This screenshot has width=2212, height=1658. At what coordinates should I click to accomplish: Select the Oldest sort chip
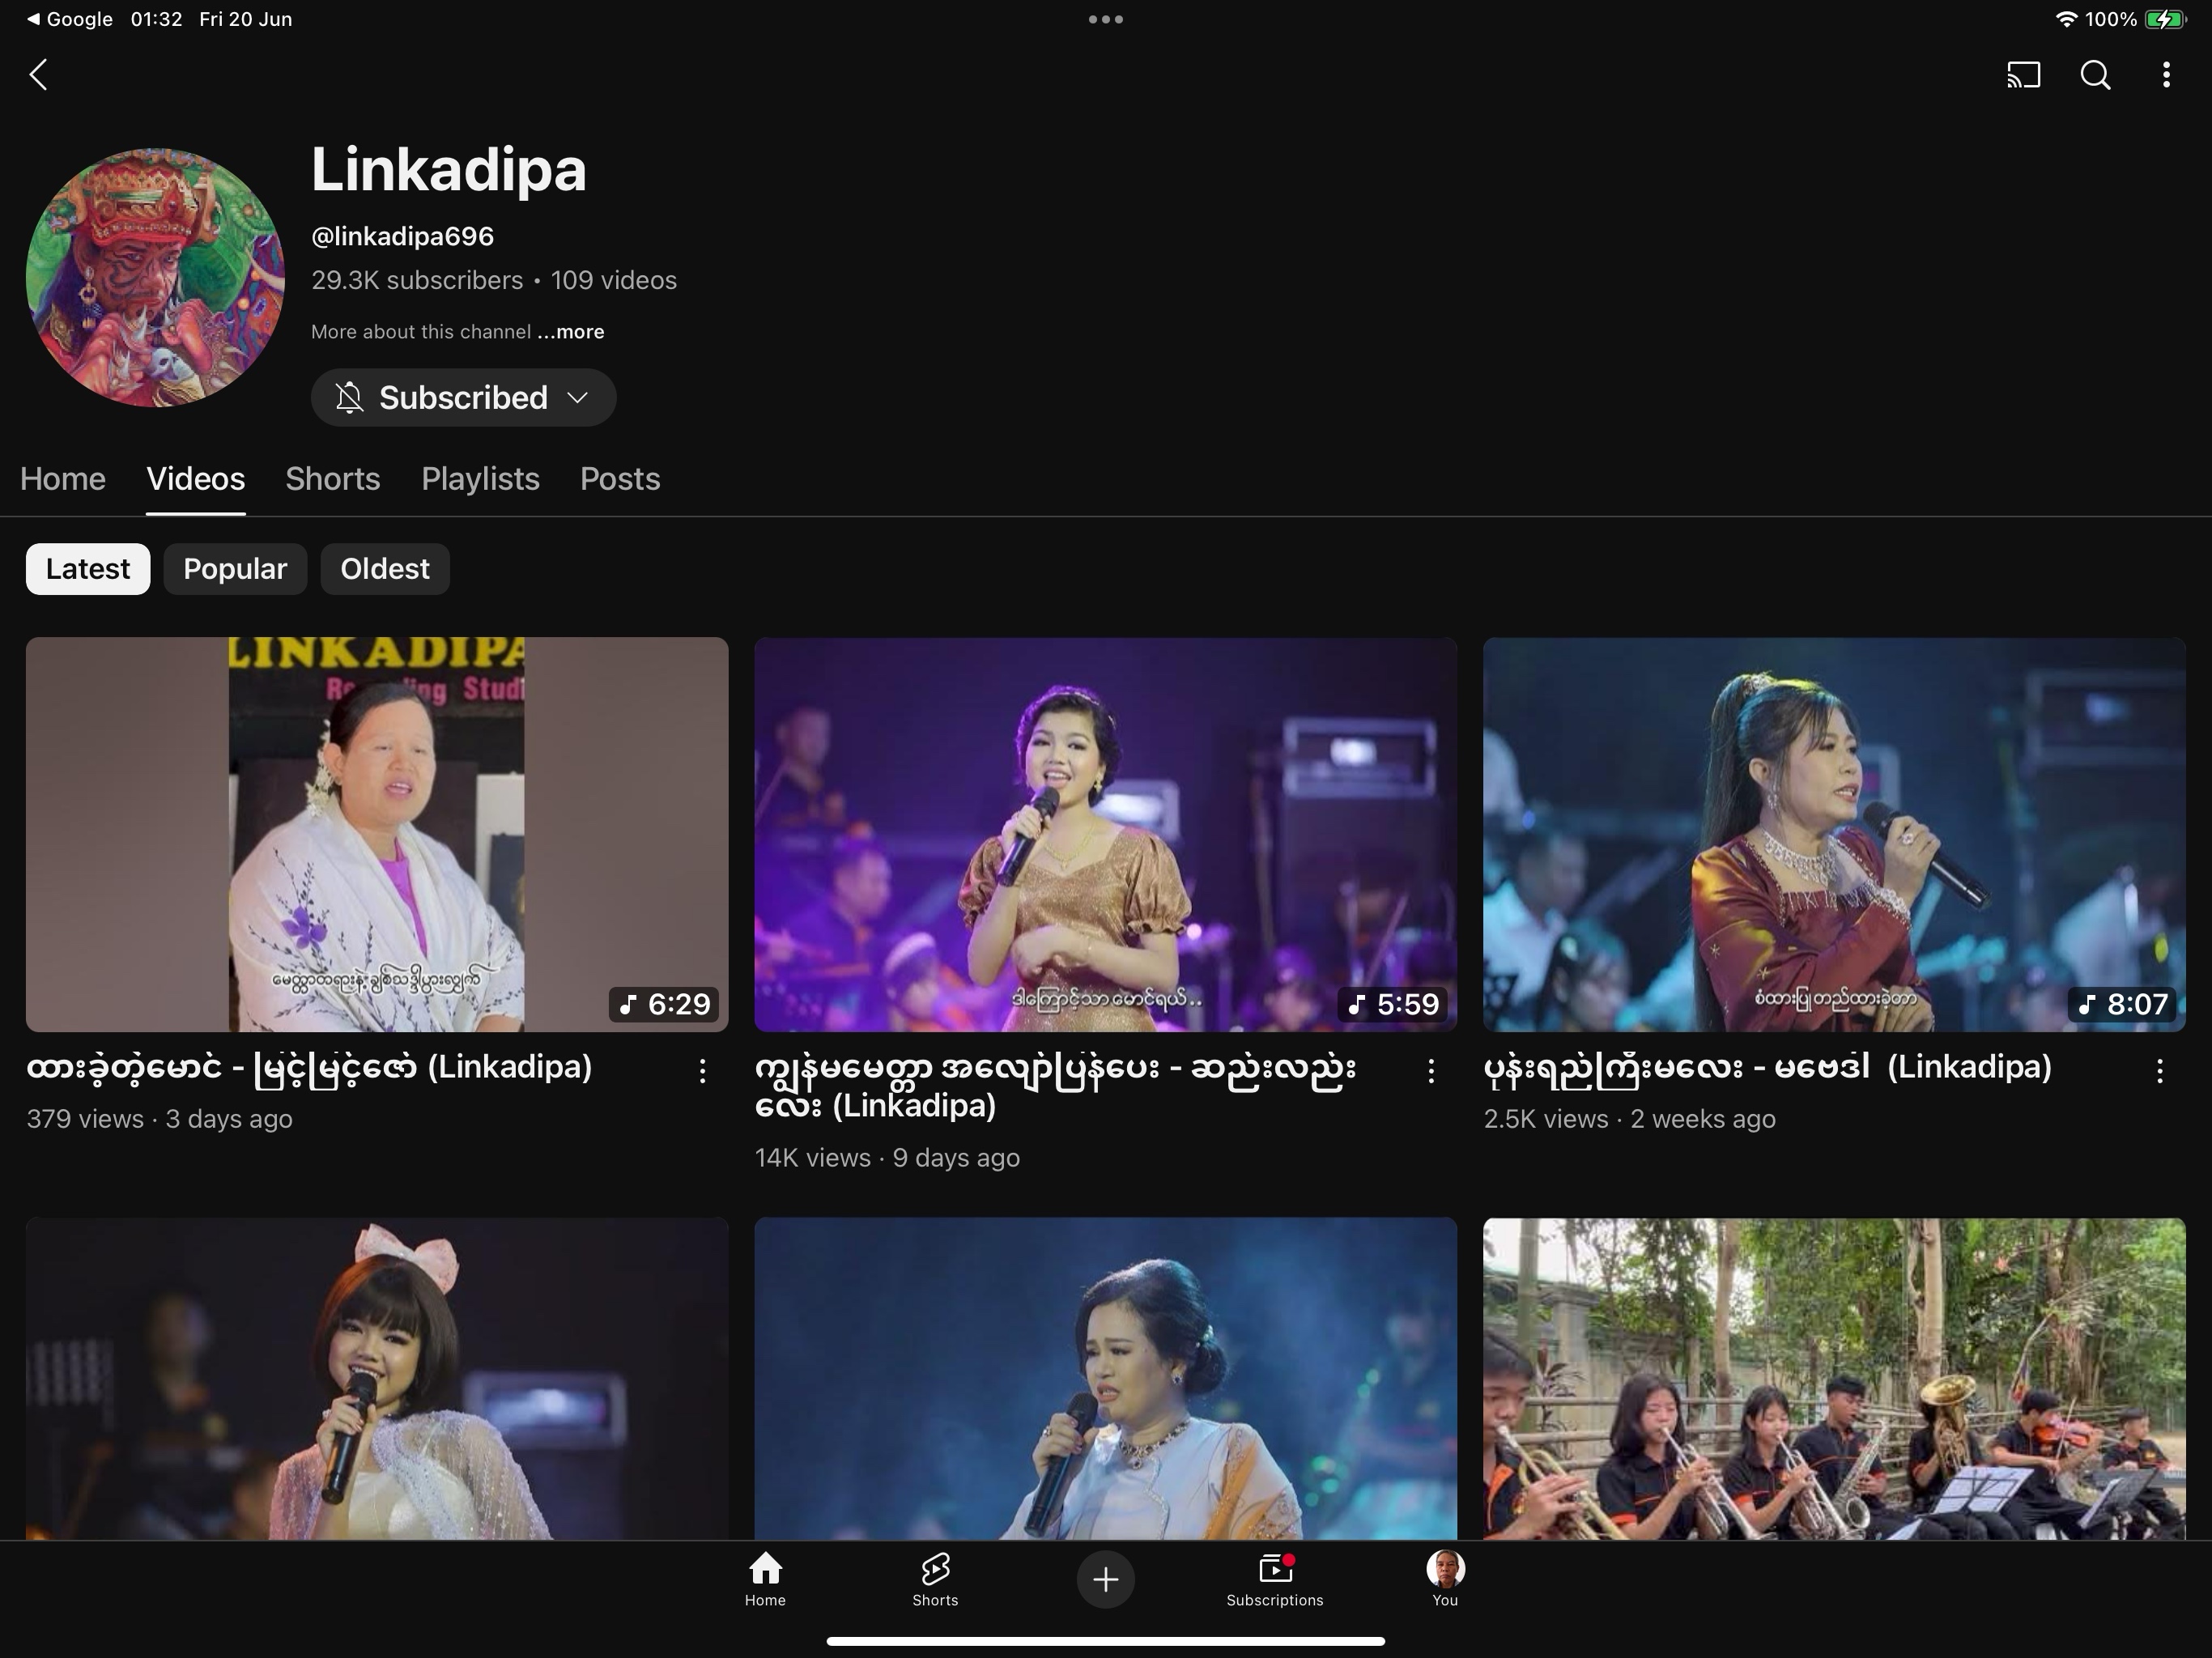385,569
